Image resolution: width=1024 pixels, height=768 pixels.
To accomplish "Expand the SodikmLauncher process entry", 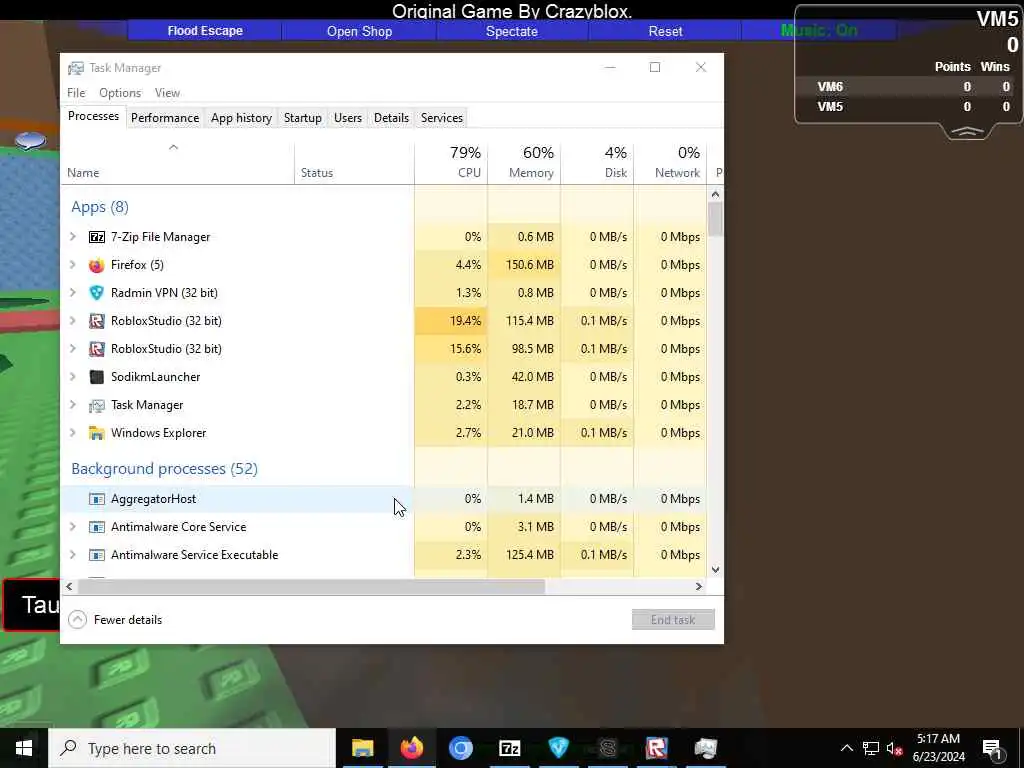I will [73, 377].
